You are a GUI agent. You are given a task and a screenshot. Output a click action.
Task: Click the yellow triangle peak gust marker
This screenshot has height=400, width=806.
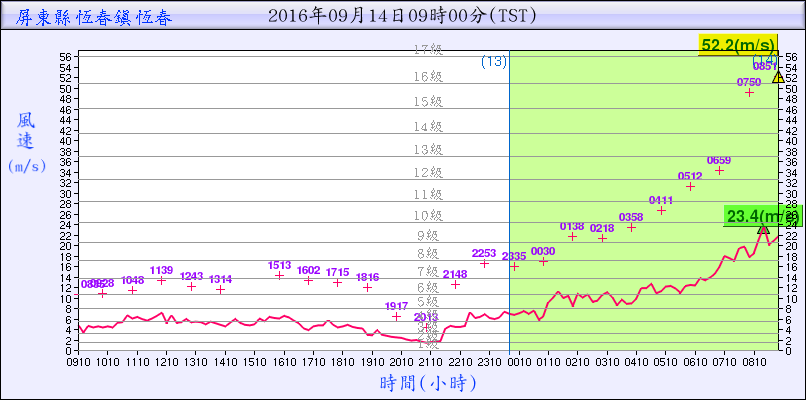click(x=778, y=77)
